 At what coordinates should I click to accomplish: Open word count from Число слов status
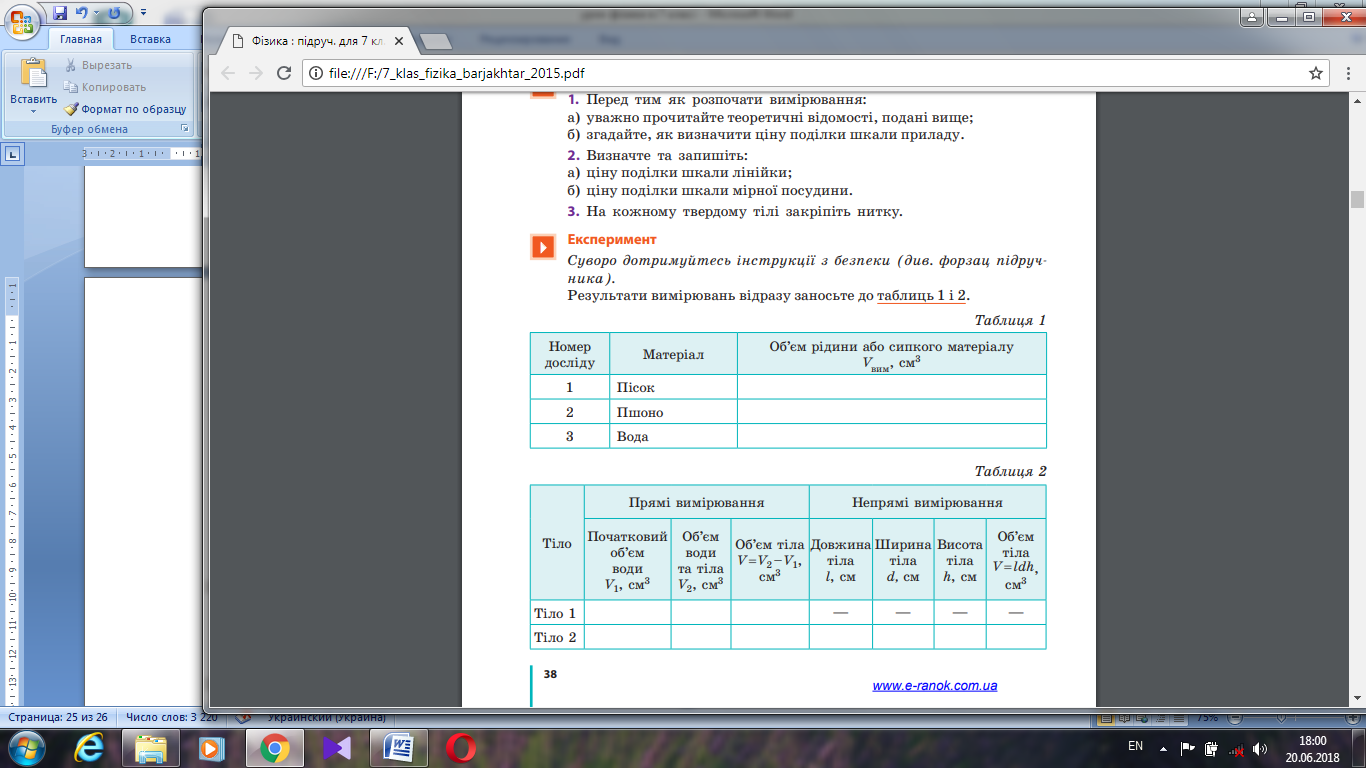pyautogui.click(x=171, y=717)
